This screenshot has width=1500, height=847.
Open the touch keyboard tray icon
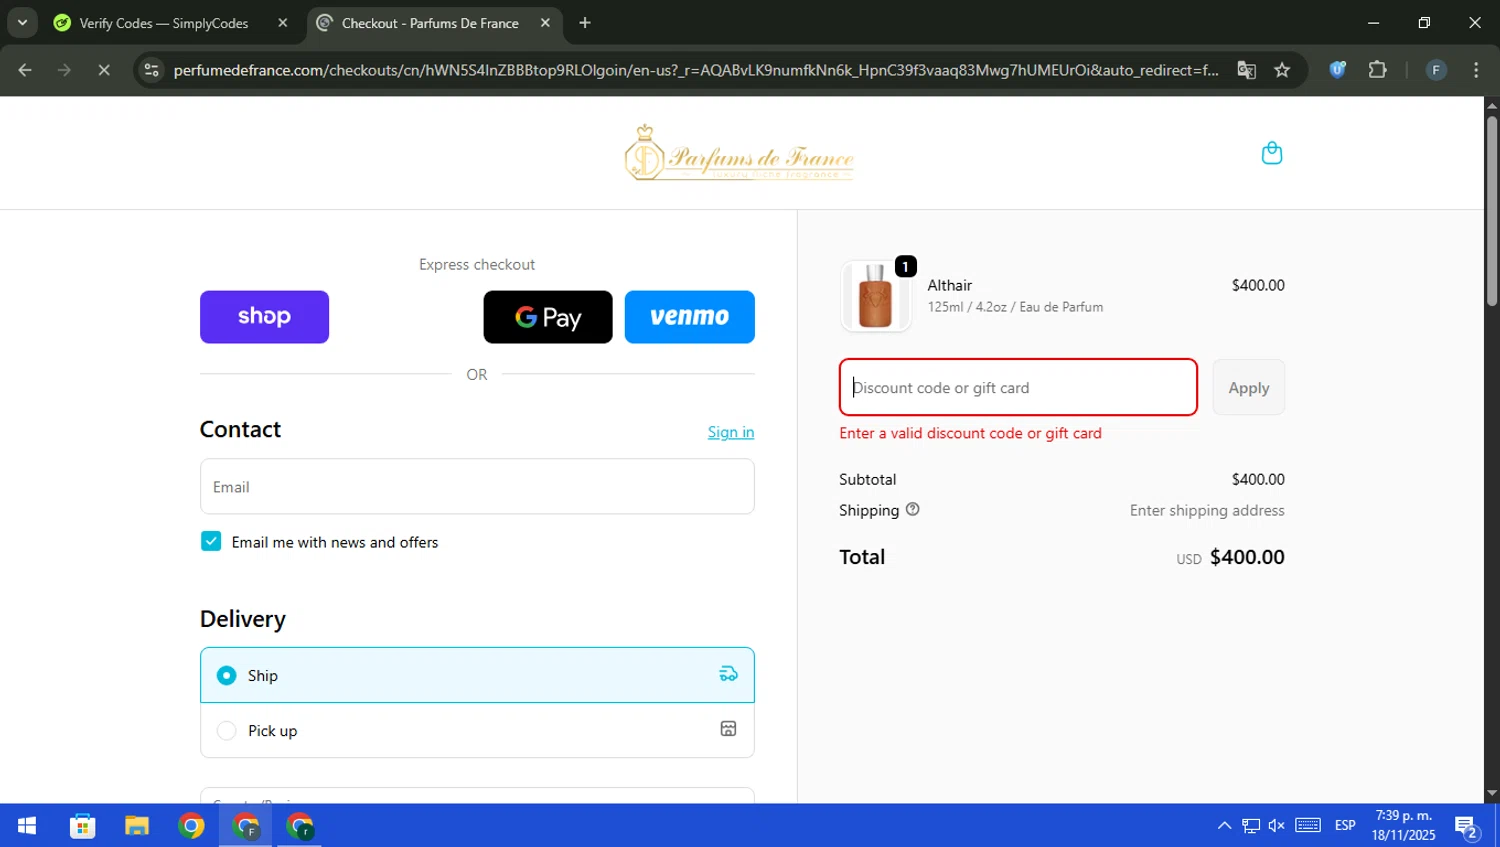[x=1308, y=825]
